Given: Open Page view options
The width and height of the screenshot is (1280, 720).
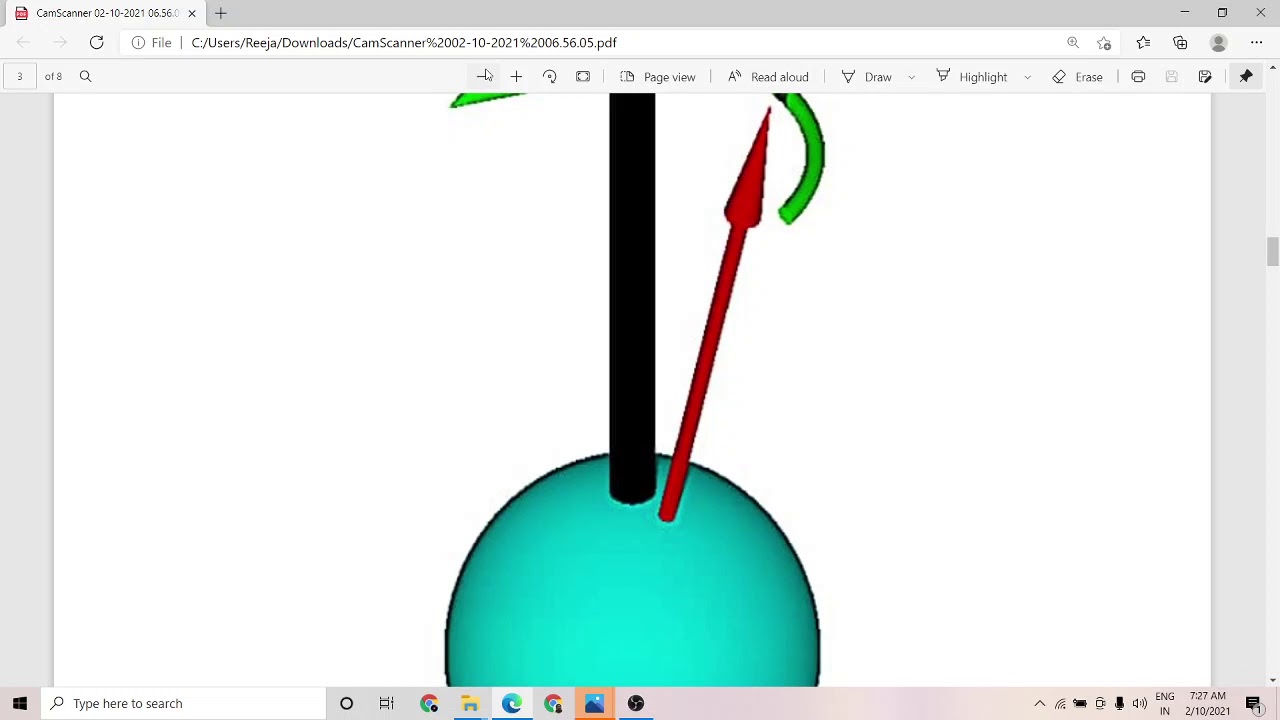Looking at the screenshot, I should coord(657,77).
